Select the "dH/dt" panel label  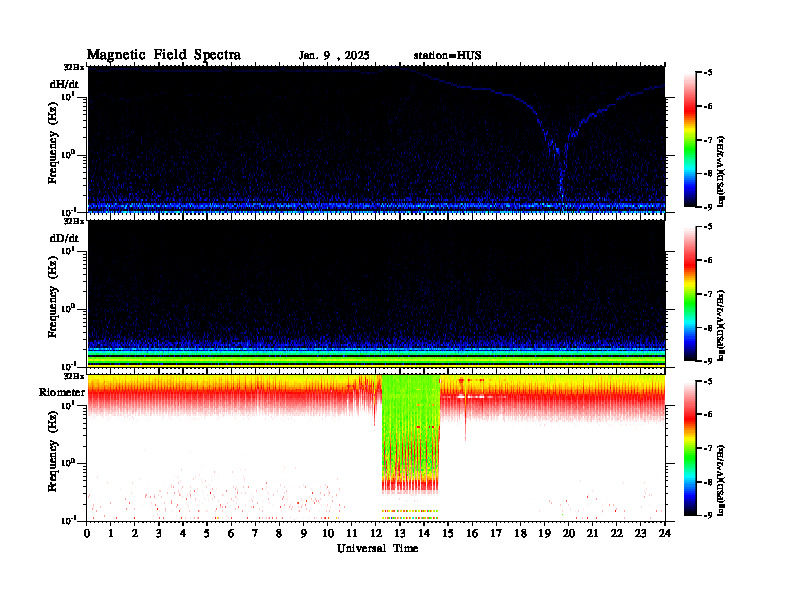[64, 84]
